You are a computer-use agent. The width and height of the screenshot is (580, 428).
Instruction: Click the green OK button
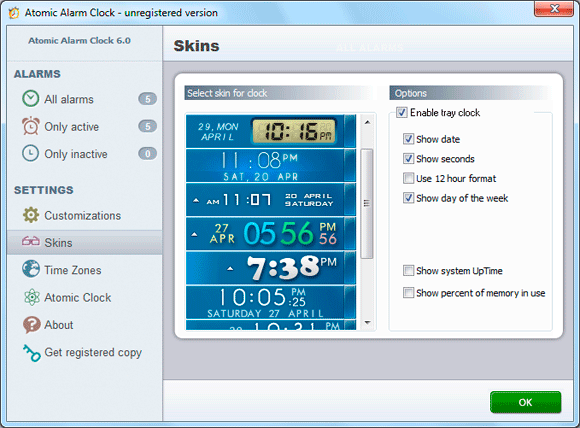point(525,402)
